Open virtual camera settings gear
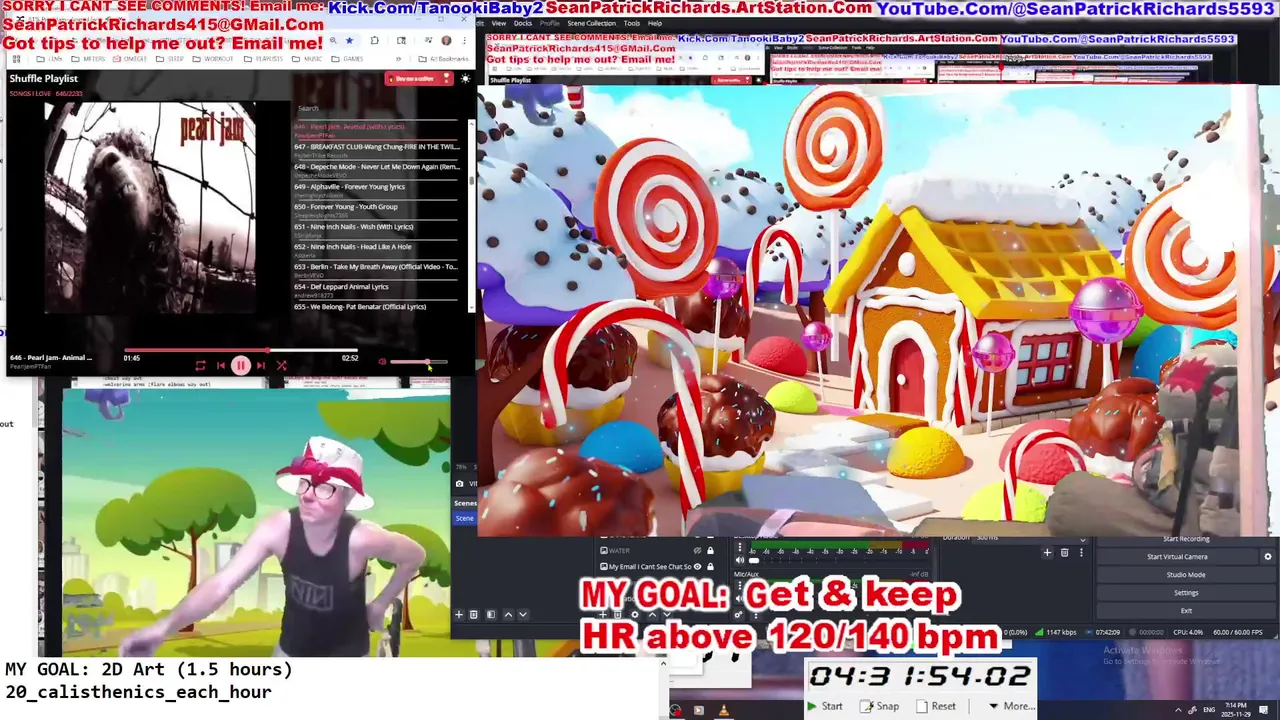 (1268, 557)
